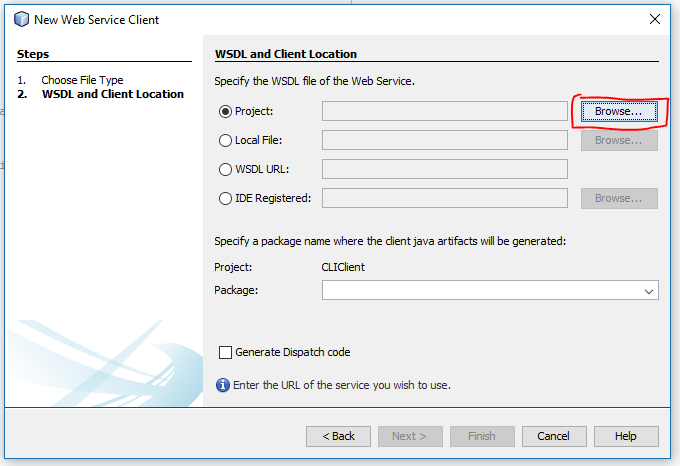The height and width of the screenshot is (466, 680).
Task: Click the highlighted Browse button for Project
Action: point(619,111)
